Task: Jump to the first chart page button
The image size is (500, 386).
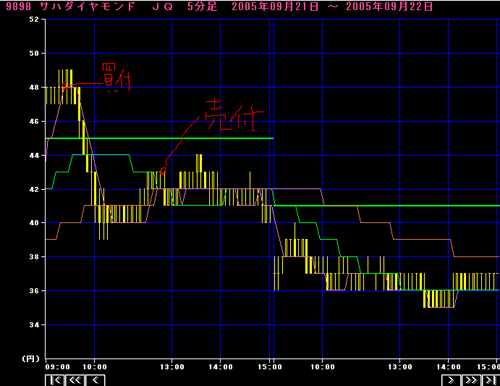Action: coord(55,380)
